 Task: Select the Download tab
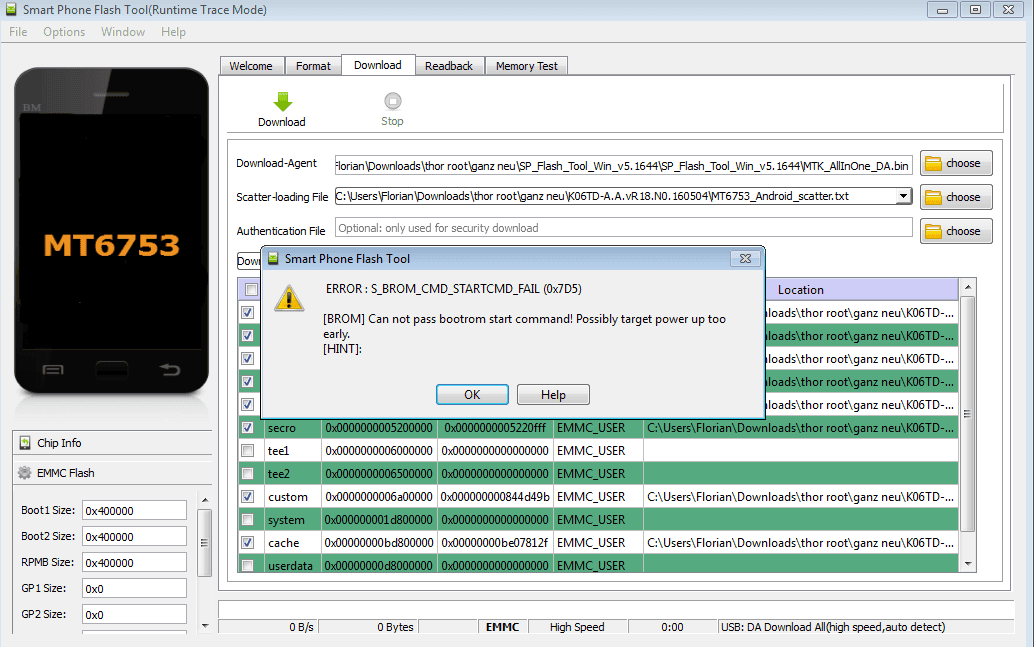click(378, 65)
